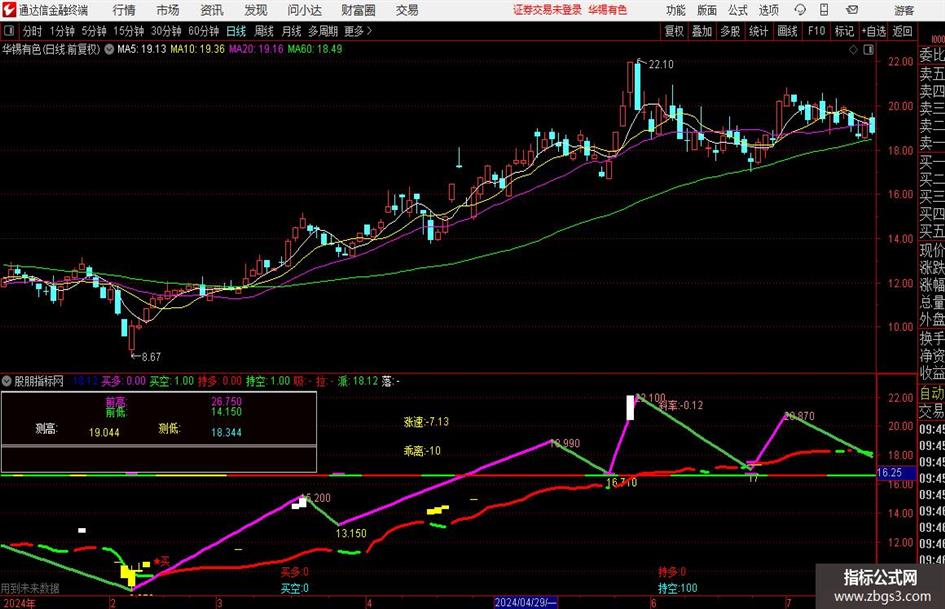This screenshot has height=609, width=945.
Task: Click the 复权 toolbar button
Action: [674, 31]
